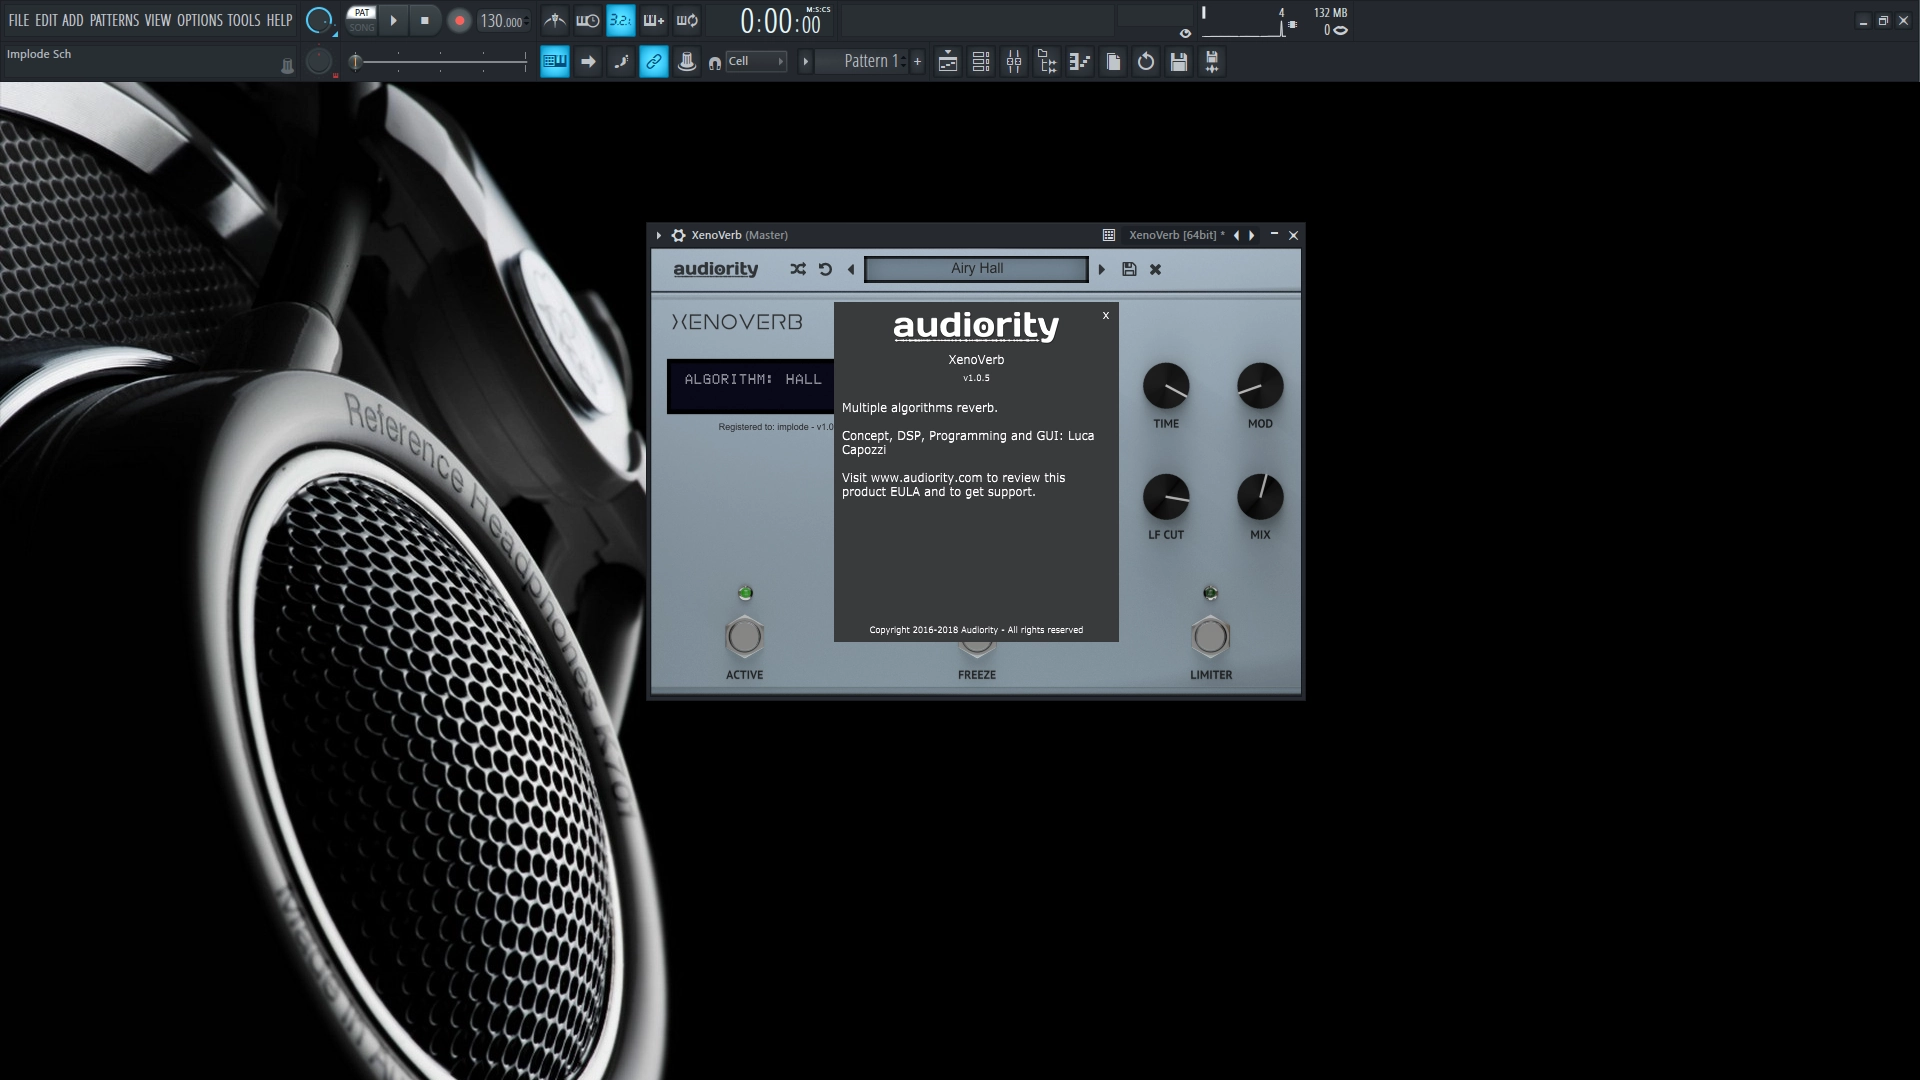Viewport: 1920px width, 1080px height.
Task: Open the Cell snap dropdown
Action: click(x=757, y=62)
